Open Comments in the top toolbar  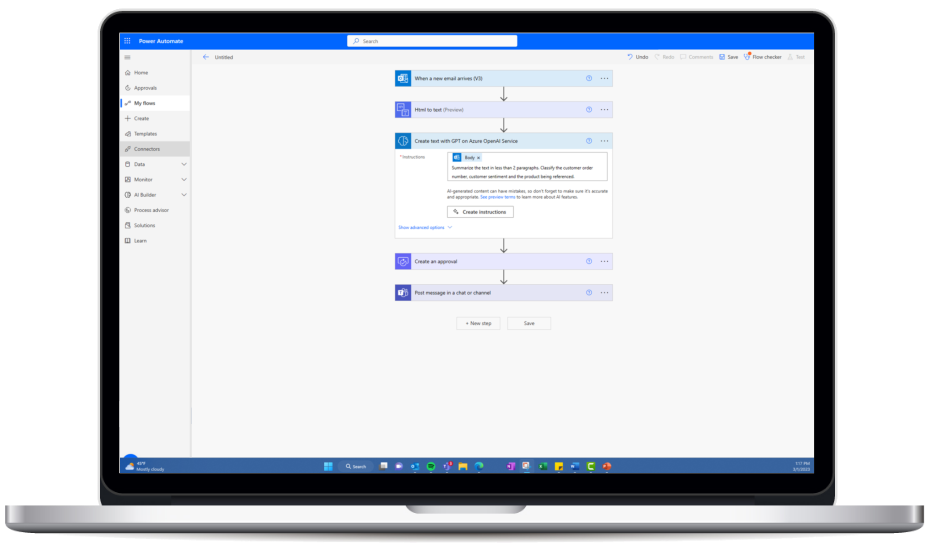tap(696, 57)
